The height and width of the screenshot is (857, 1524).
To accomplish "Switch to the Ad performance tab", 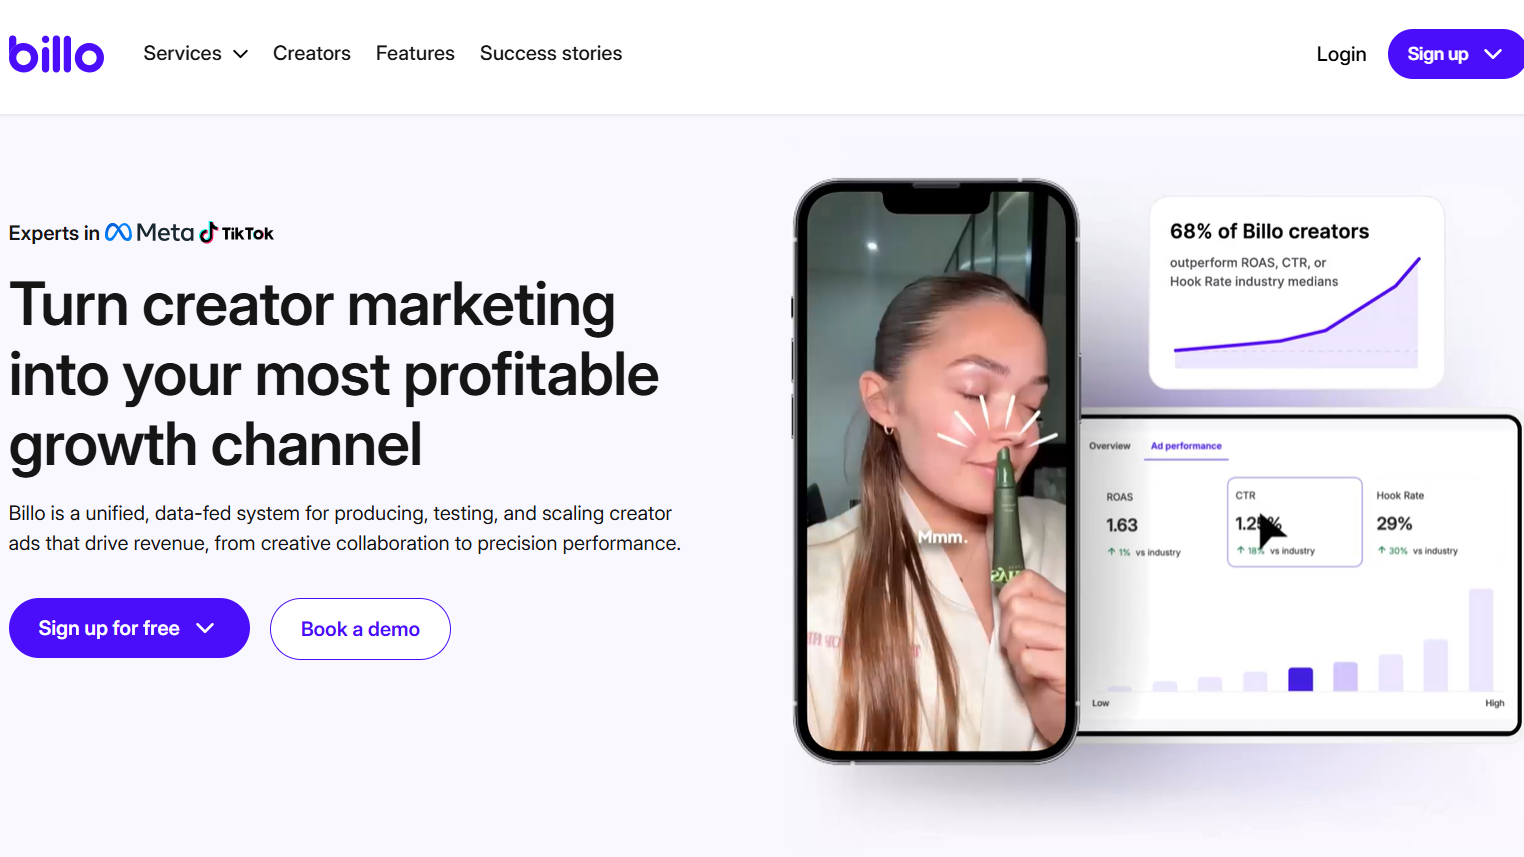I will [x=1186, y=446].
